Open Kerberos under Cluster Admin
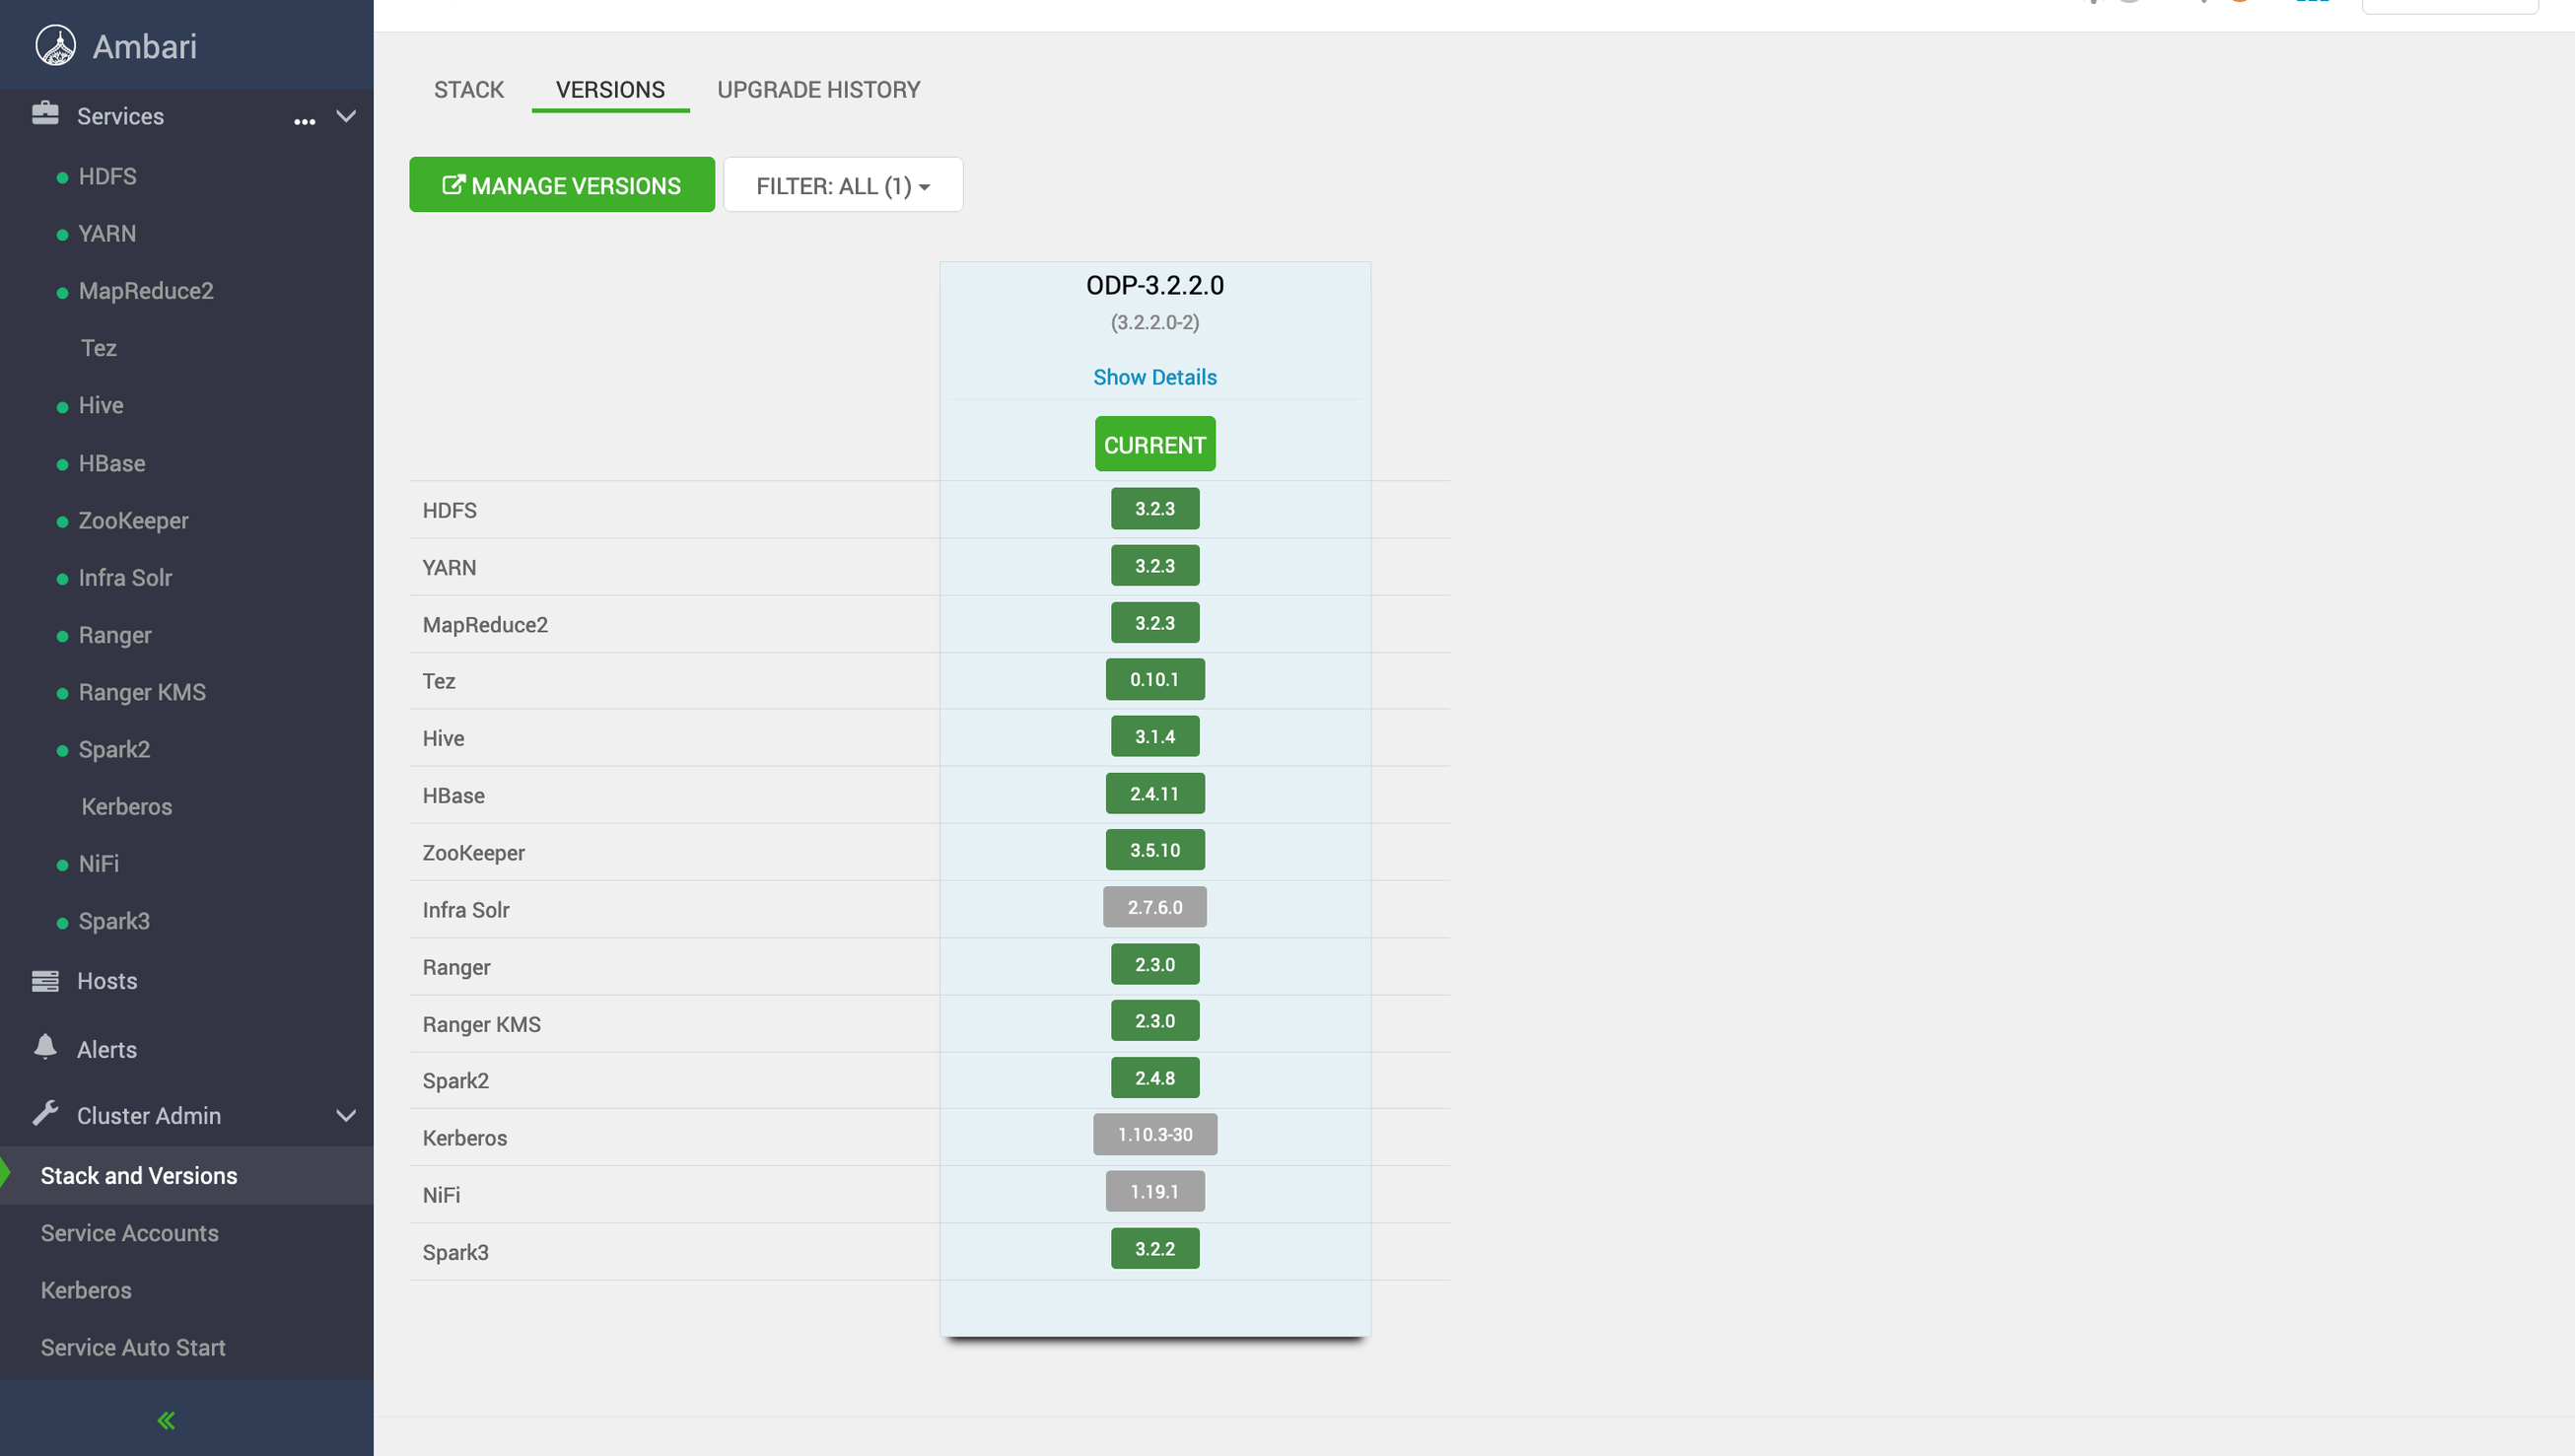Viewport: 2575px width, 1456px height. 86,1290
